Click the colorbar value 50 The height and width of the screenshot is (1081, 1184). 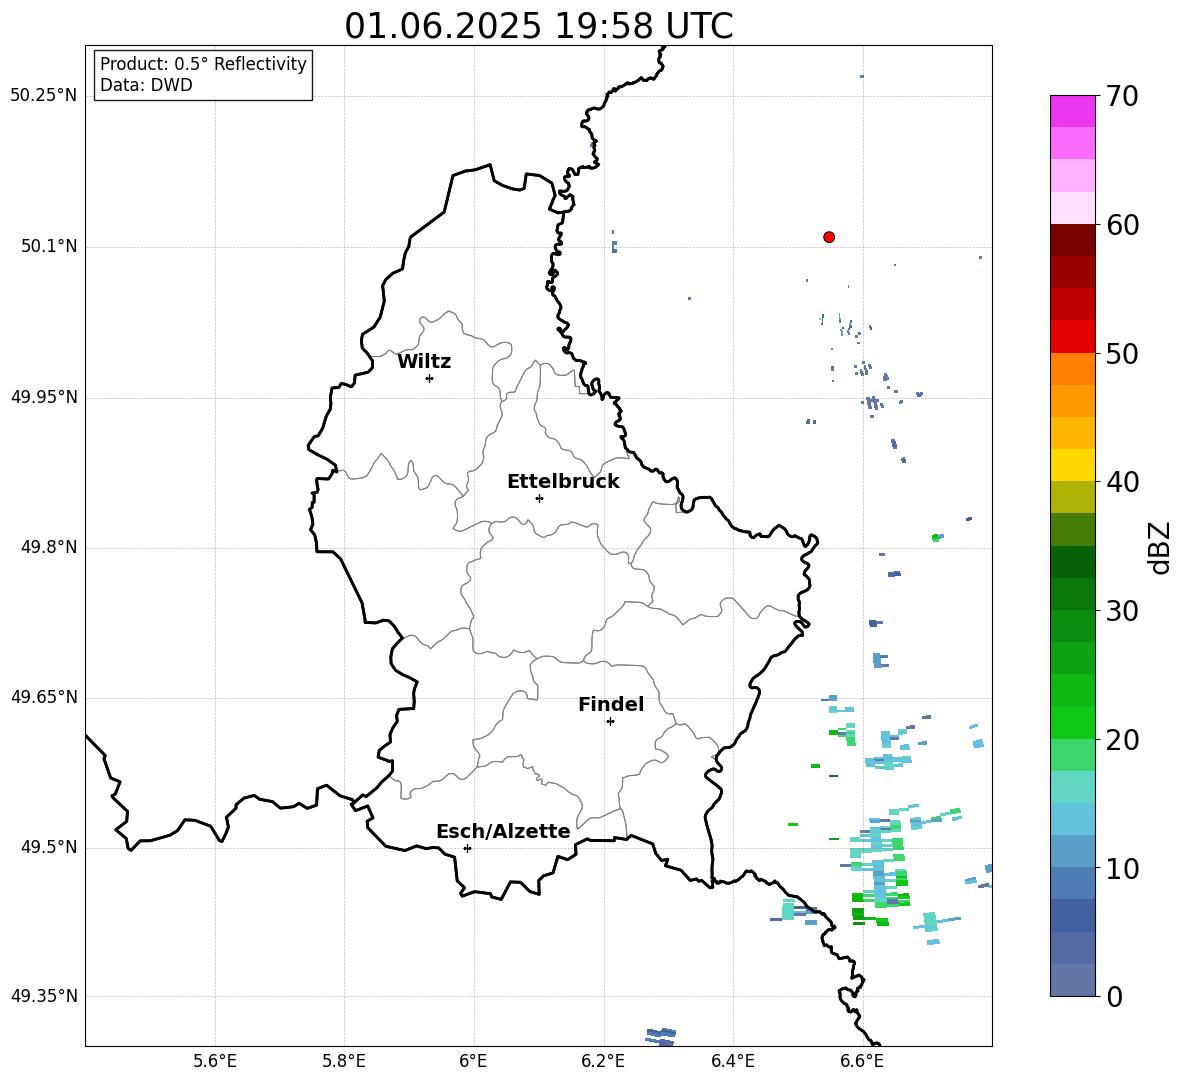coord(1122,353)
